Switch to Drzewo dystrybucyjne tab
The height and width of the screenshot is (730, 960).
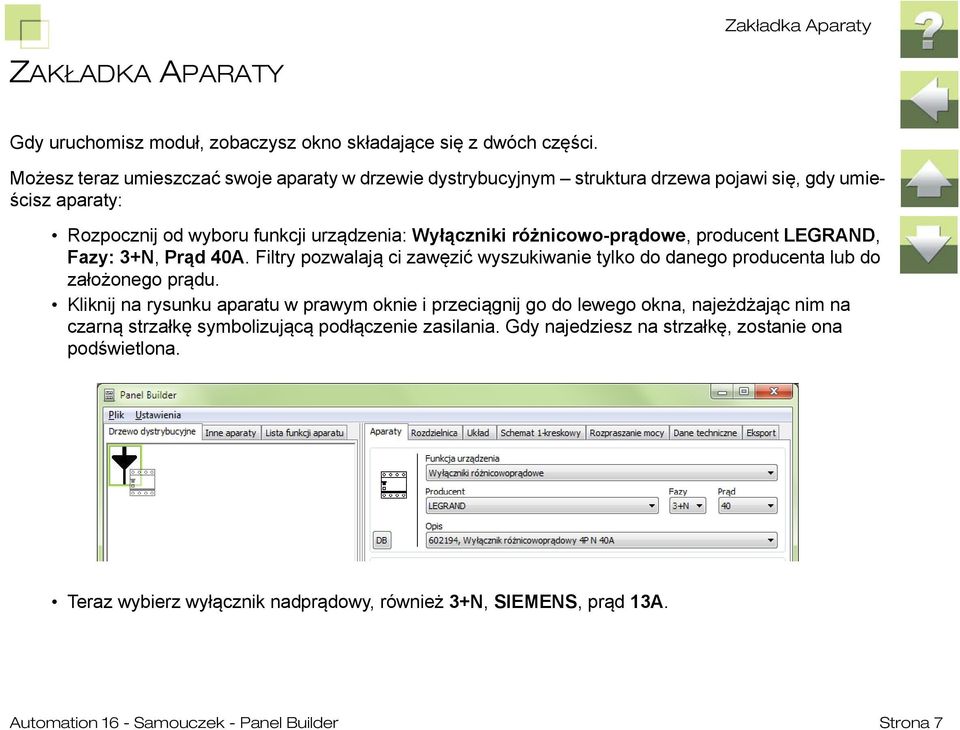(x=152, y=431)
